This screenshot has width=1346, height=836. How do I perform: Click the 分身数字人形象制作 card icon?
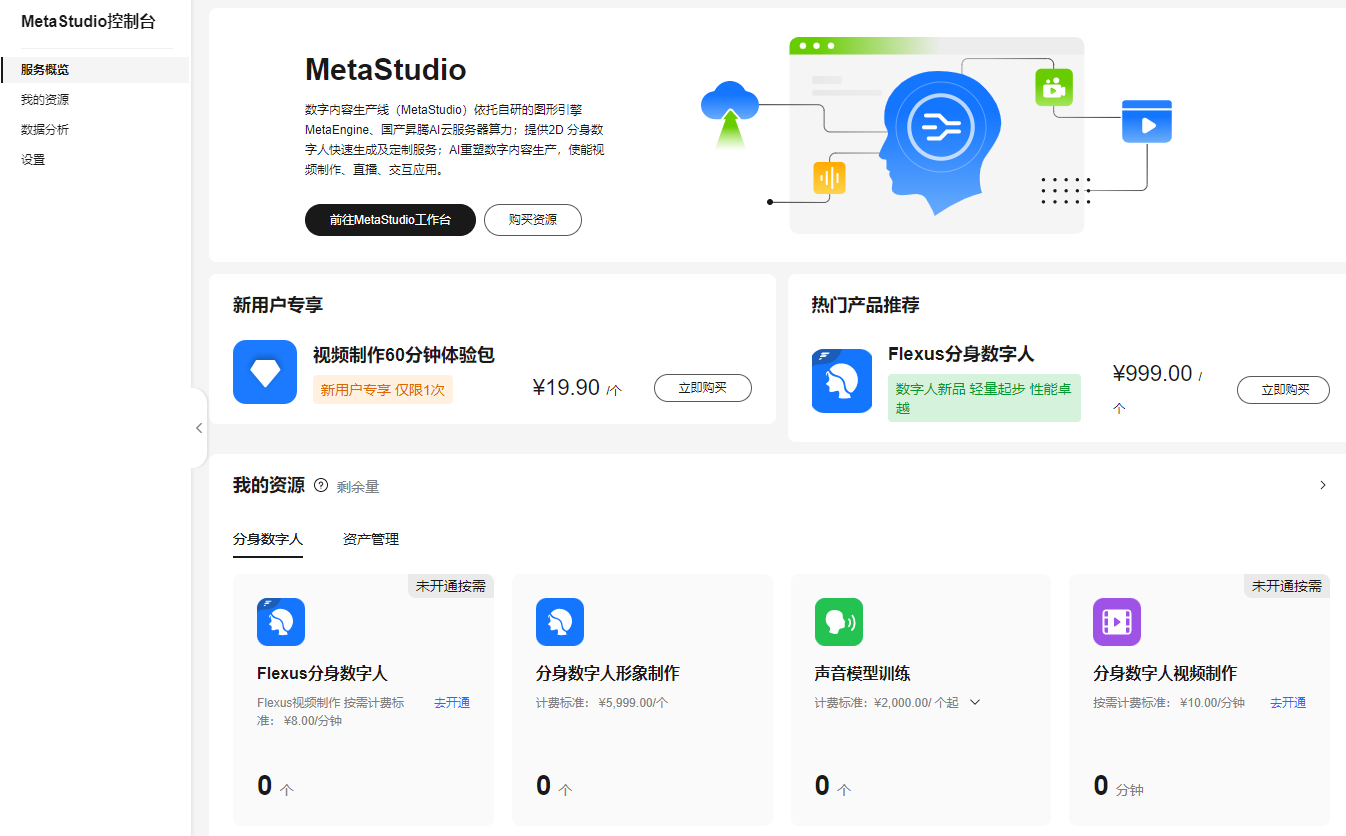pyautogui.click(x=560, y=622)
